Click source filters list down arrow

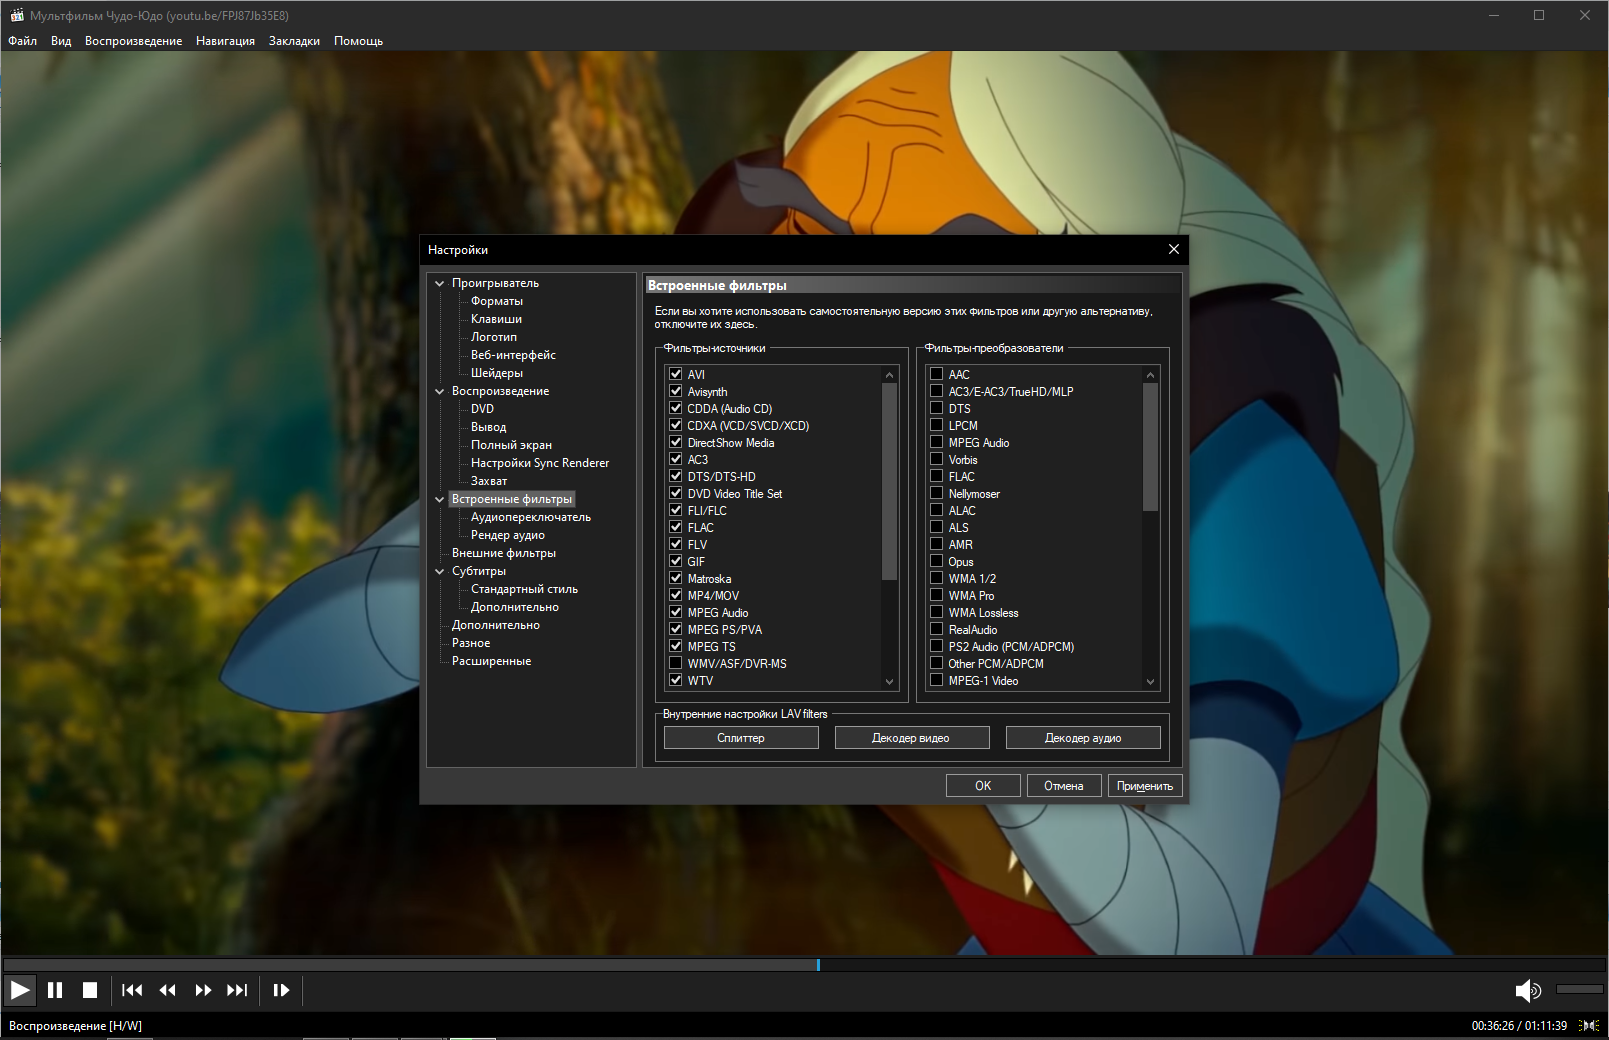tap(889, 682)
